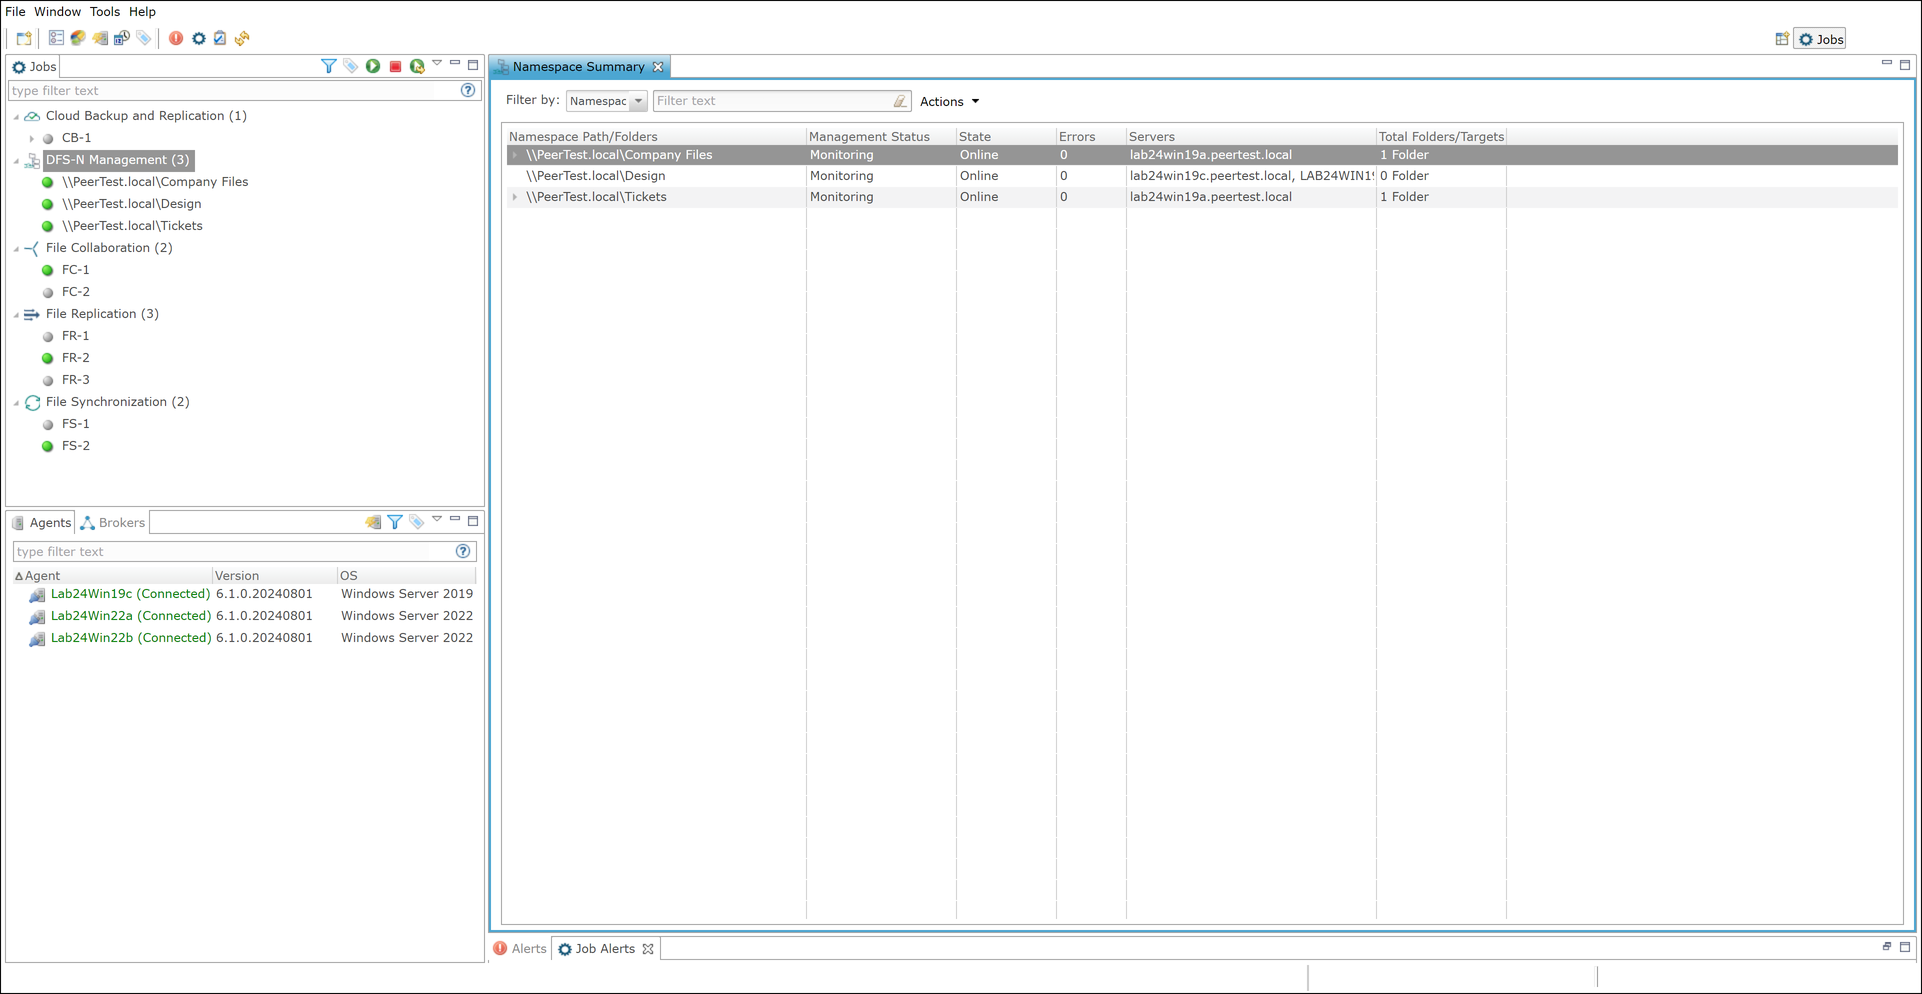The image size is (1922, 994).
Task: Open the Window menu
Action: [x=57, y=12]
